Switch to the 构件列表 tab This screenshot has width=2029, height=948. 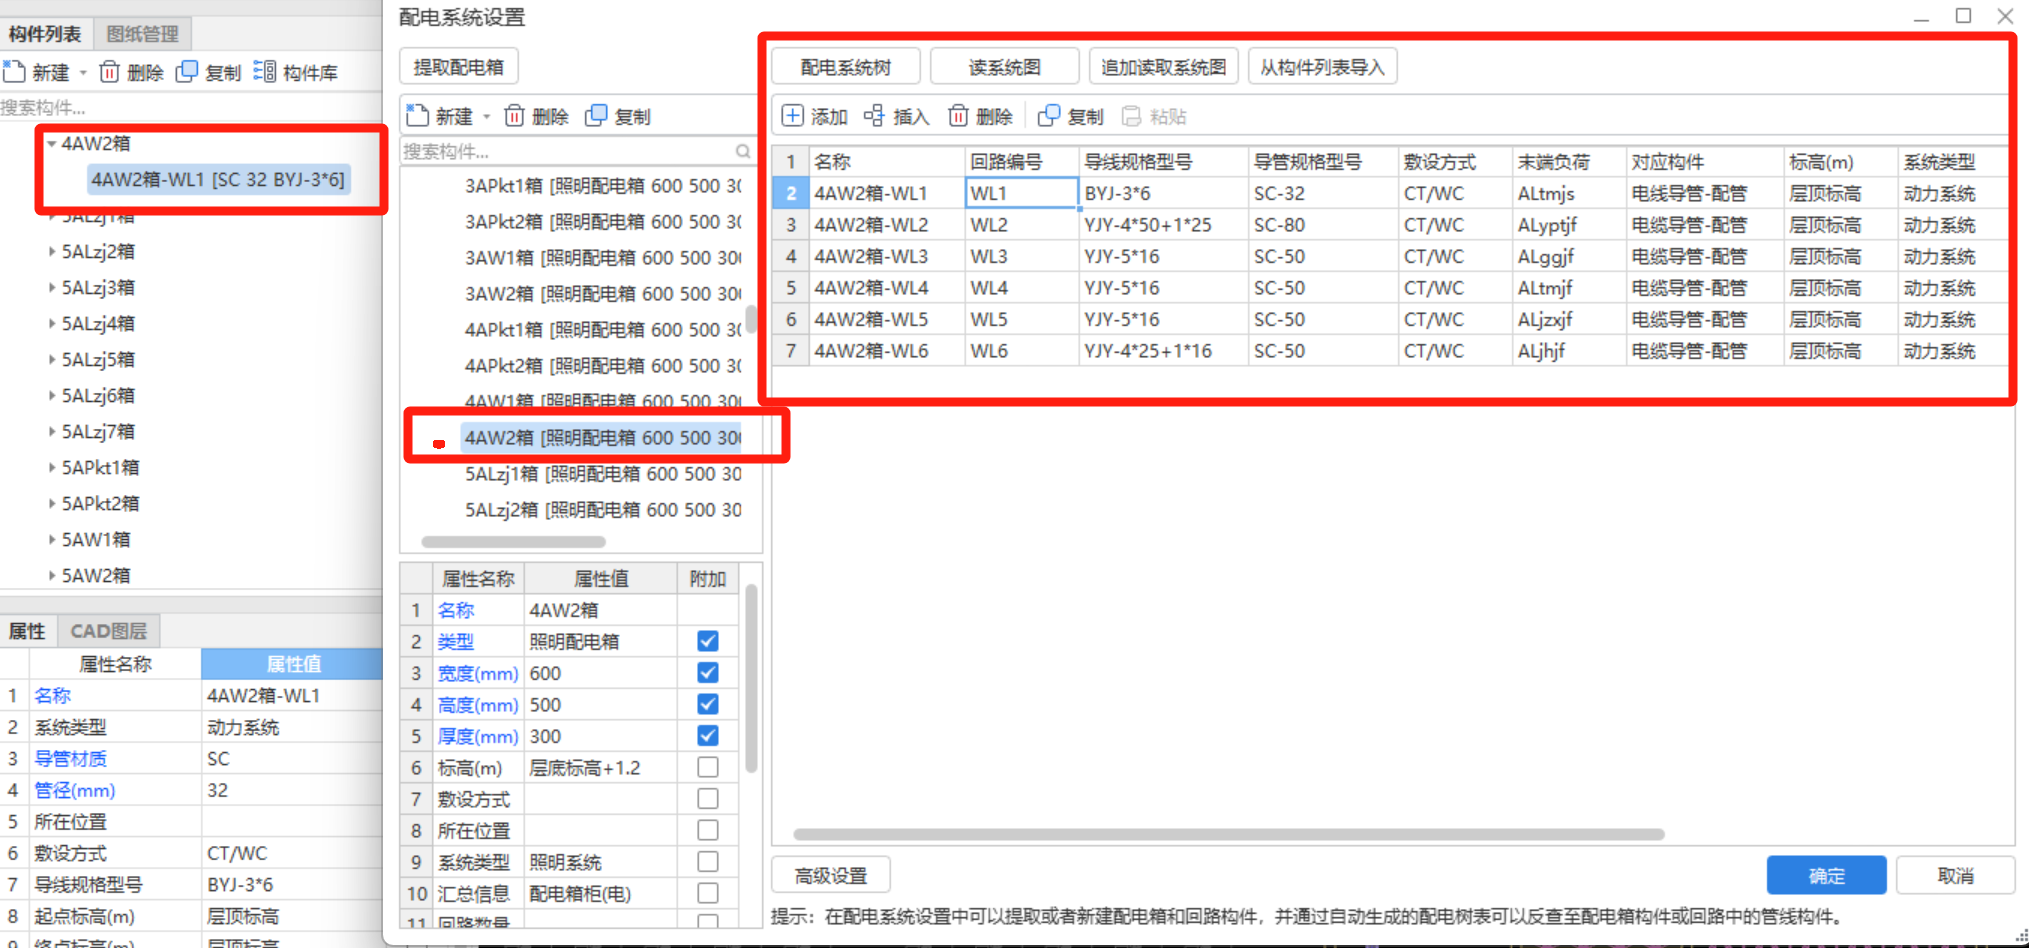point(46,34)
